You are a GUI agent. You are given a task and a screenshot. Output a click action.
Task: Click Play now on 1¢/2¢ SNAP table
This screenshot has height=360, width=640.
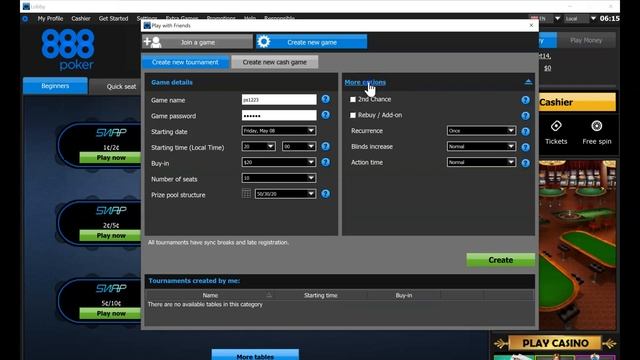[111, 158]
